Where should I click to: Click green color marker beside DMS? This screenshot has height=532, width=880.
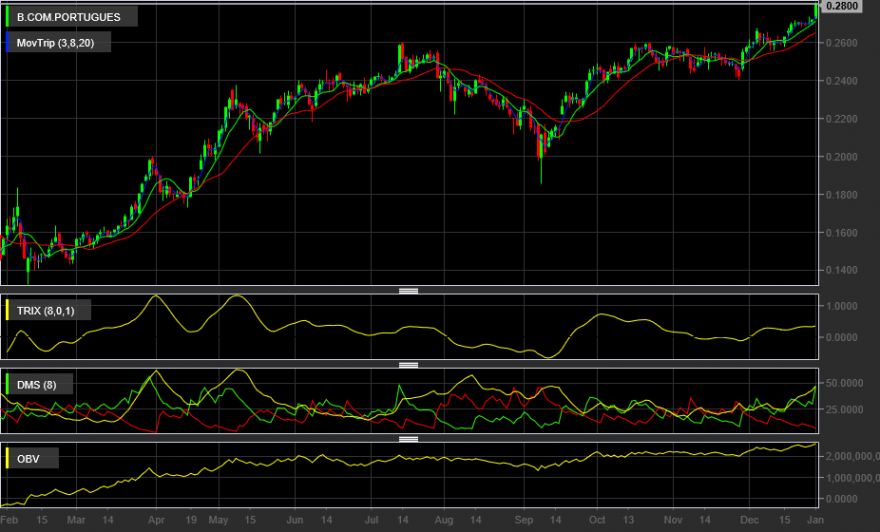7,384
